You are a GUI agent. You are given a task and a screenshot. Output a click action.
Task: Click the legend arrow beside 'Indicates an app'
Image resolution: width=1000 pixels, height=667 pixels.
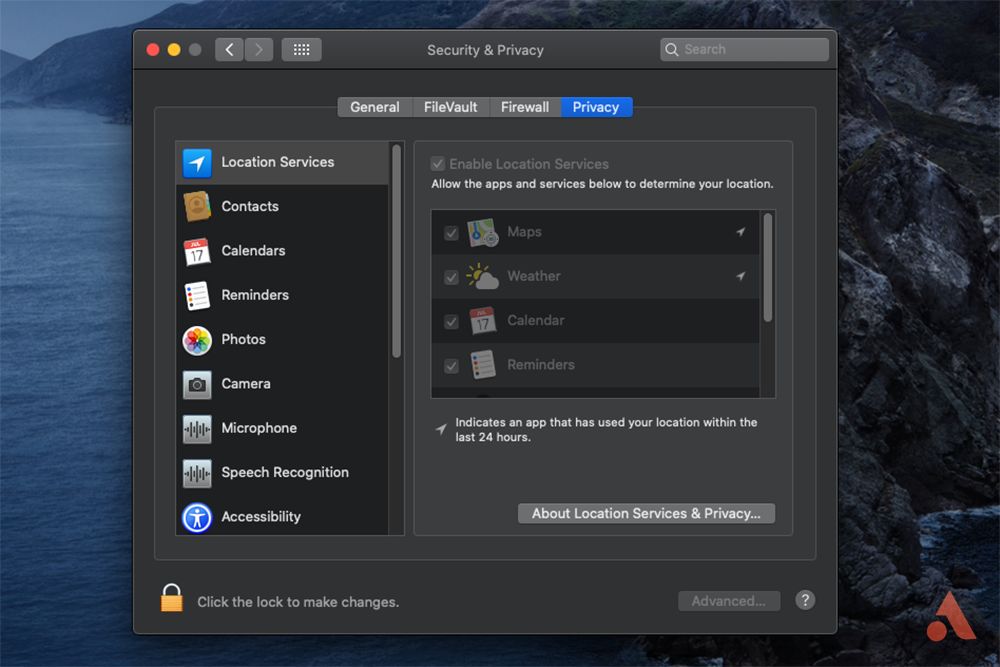click(441, 429)
